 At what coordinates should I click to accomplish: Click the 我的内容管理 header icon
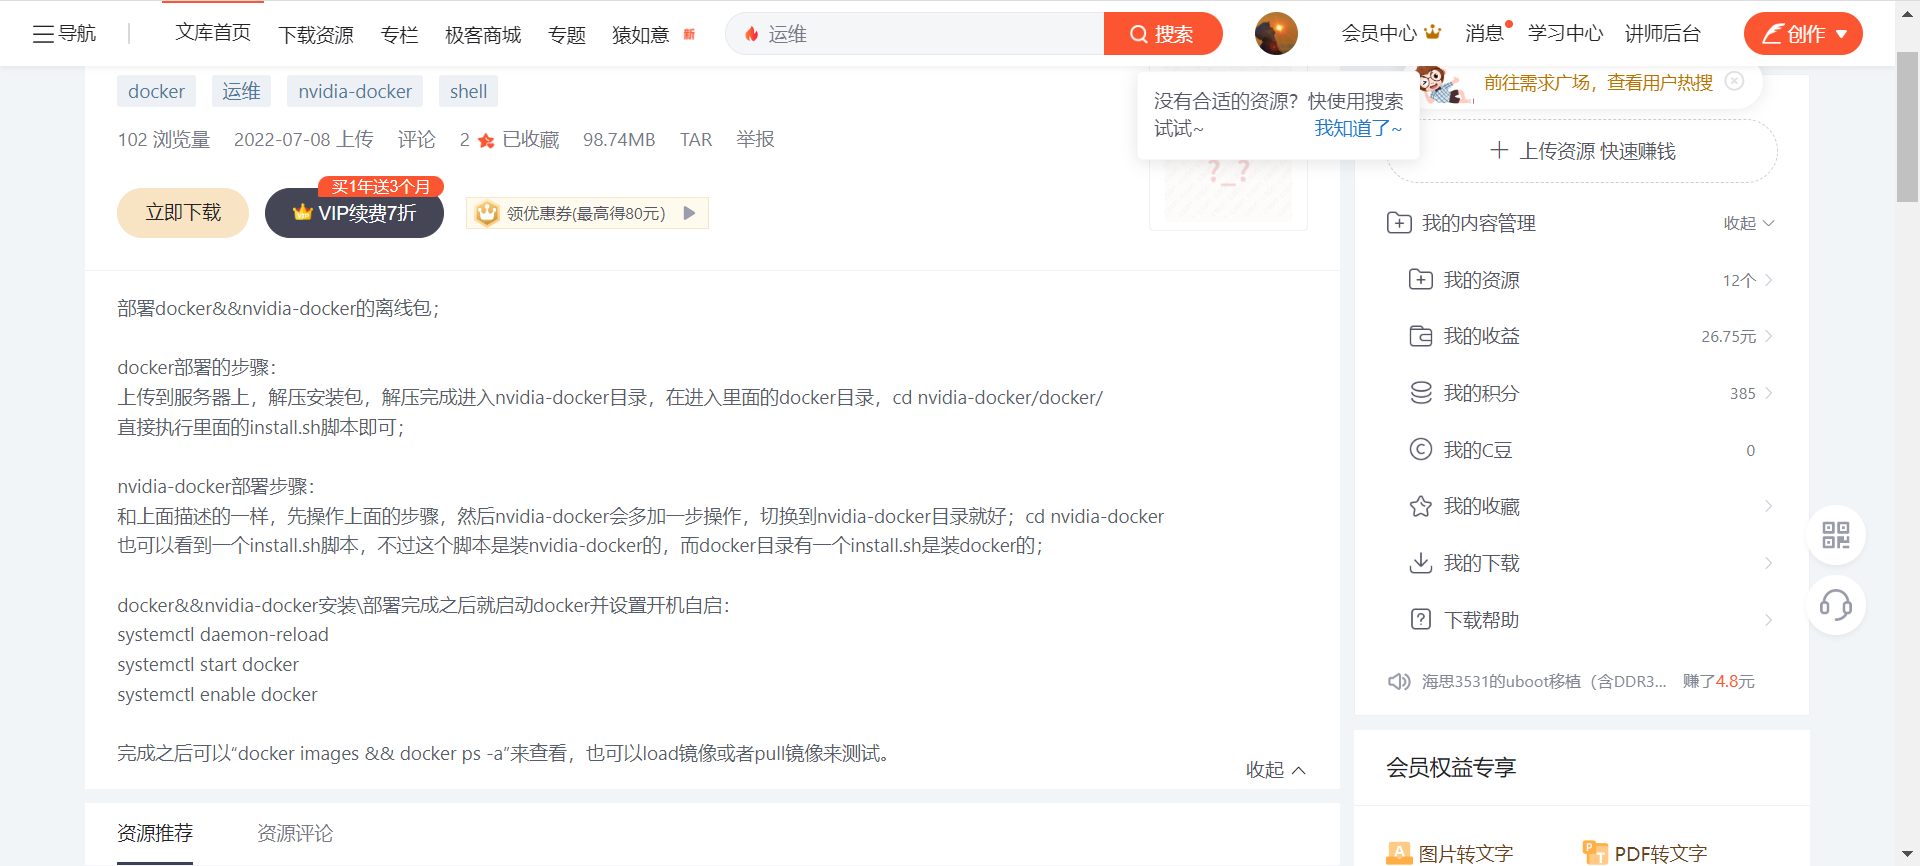pyautogui.click(x=1399, y=223)
